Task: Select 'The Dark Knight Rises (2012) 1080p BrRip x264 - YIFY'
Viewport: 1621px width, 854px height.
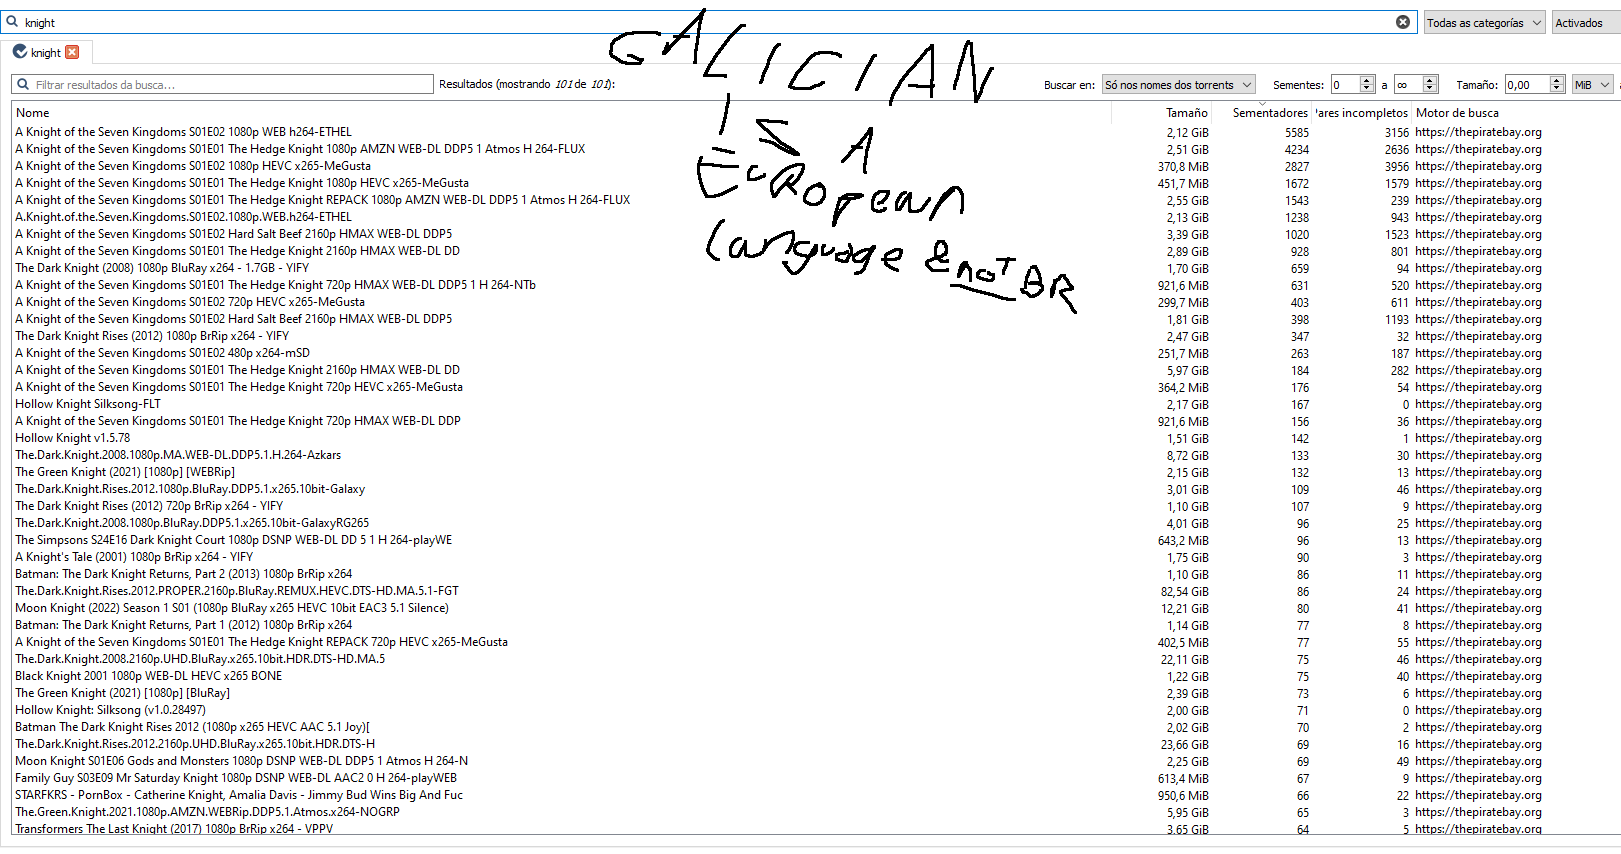Action: 152,336
